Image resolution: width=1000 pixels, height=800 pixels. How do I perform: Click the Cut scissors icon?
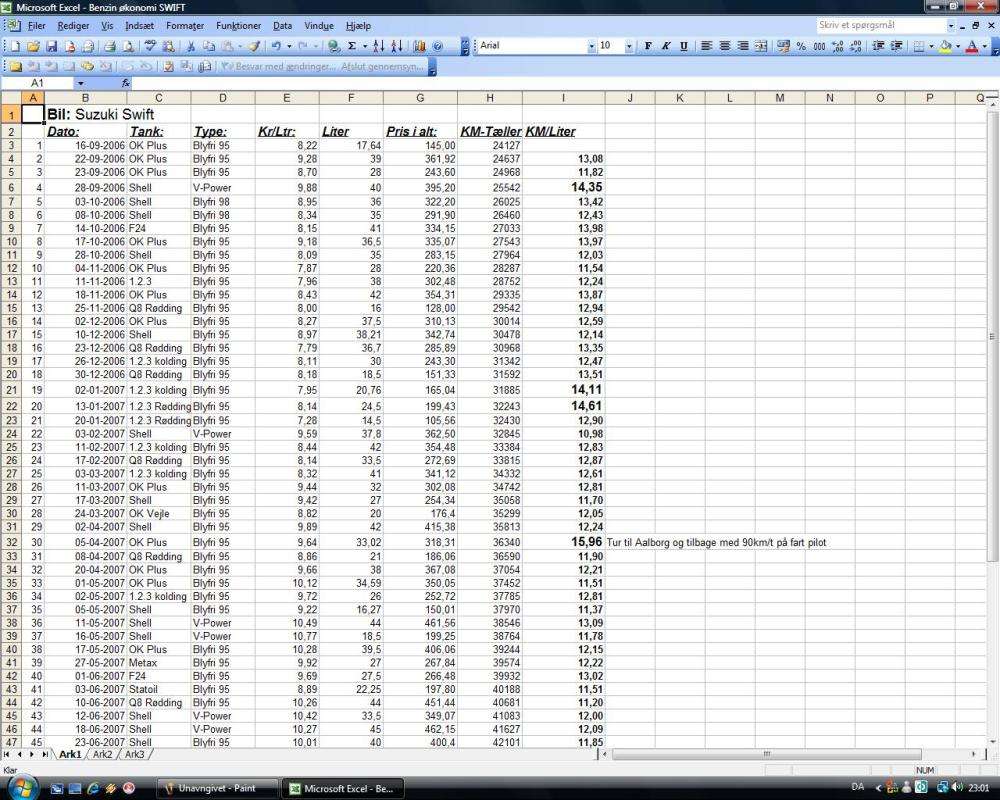[191, 46]
